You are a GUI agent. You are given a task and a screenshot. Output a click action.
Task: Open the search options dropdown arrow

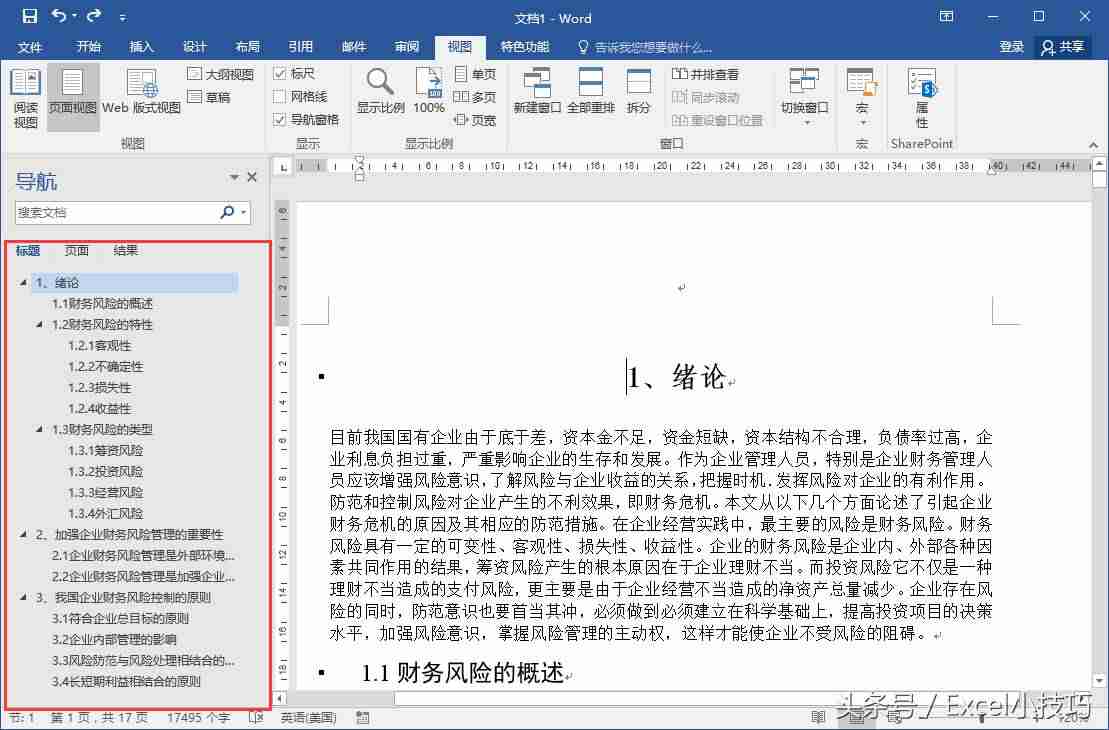(x=244, y=212)
